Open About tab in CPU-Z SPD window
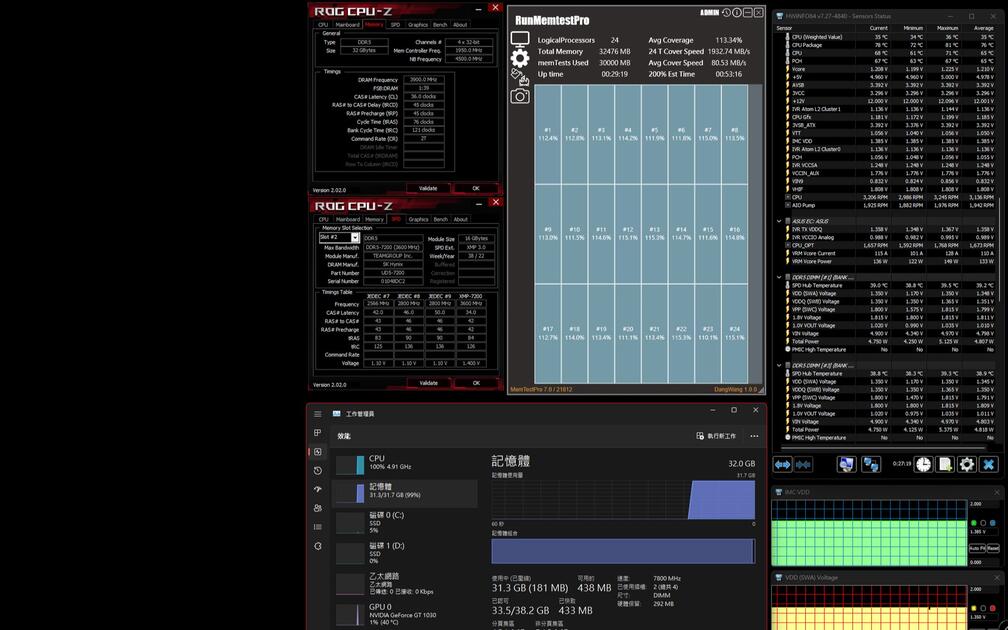The height and width of the screenshot is (630, 1008). 461,219
